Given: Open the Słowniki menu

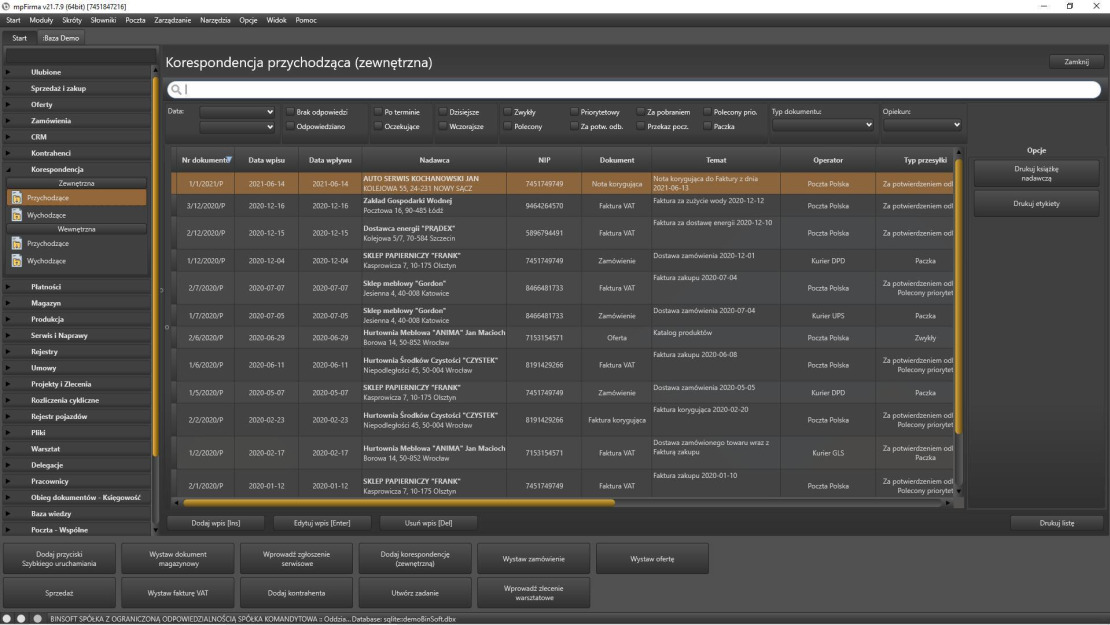Looking at the screenshot, I should [x=103, y=21].
